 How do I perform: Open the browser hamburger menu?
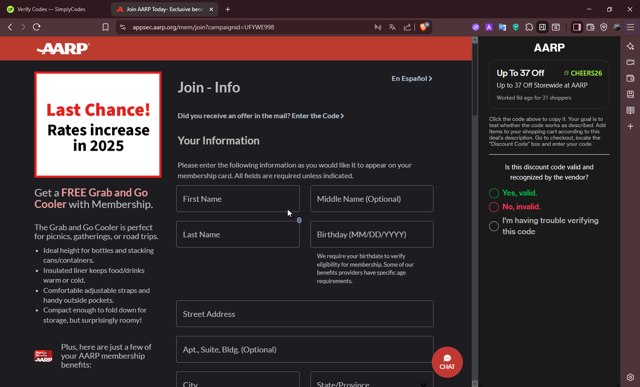point(631,27)
